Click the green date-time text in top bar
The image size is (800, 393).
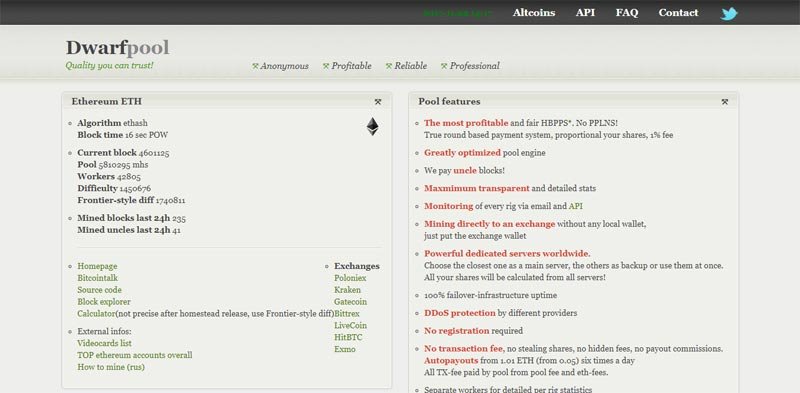pos(458,13)
